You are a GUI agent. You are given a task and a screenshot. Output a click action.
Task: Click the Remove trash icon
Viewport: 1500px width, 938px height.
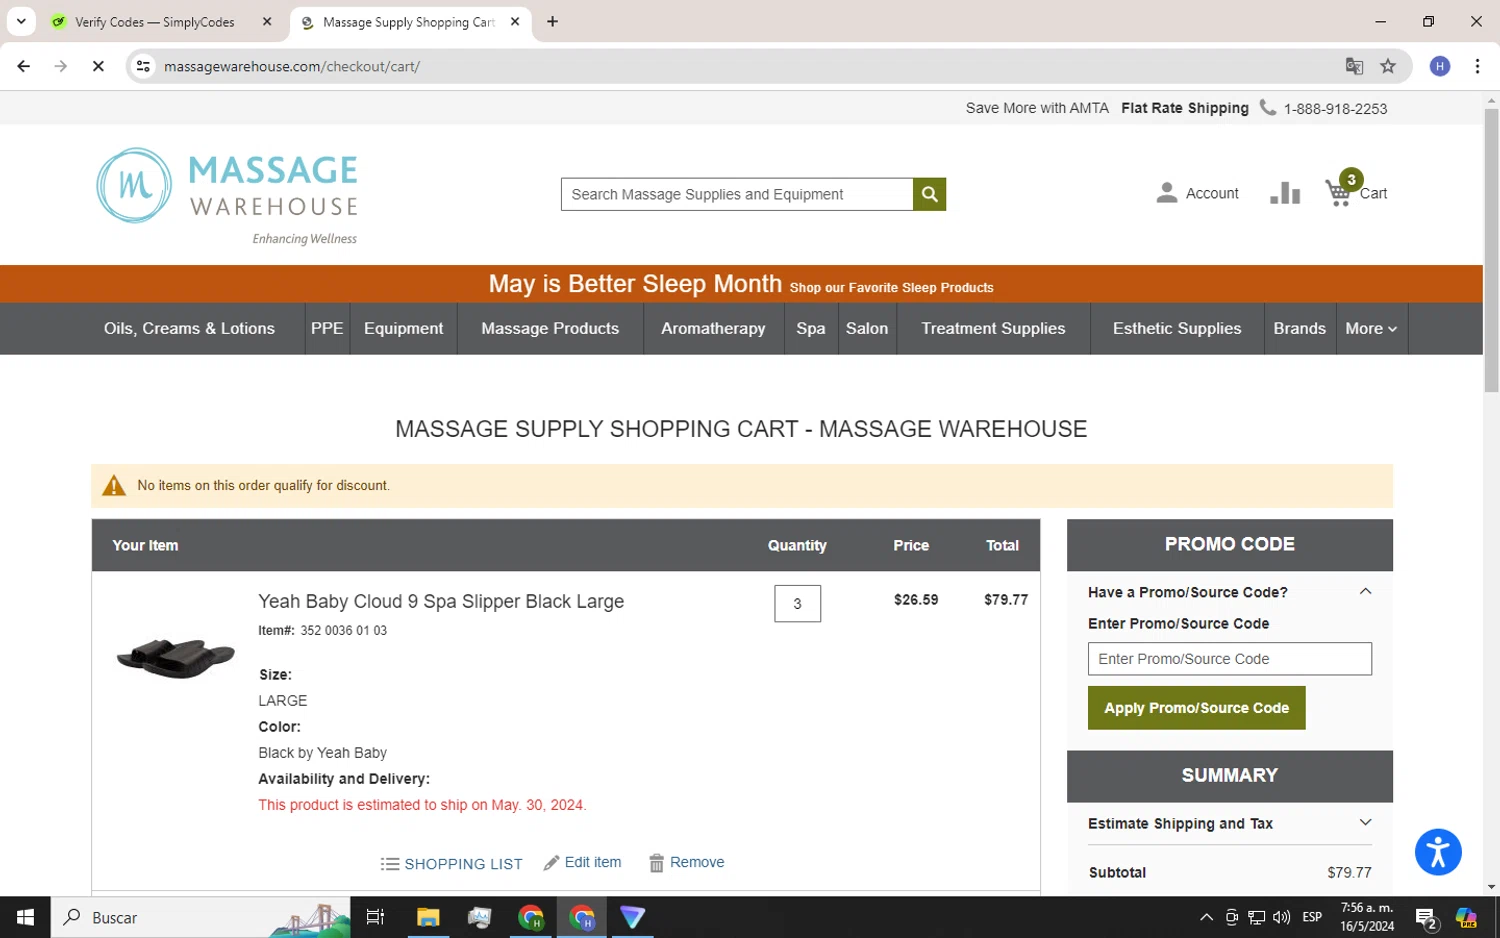coord(656,863)
